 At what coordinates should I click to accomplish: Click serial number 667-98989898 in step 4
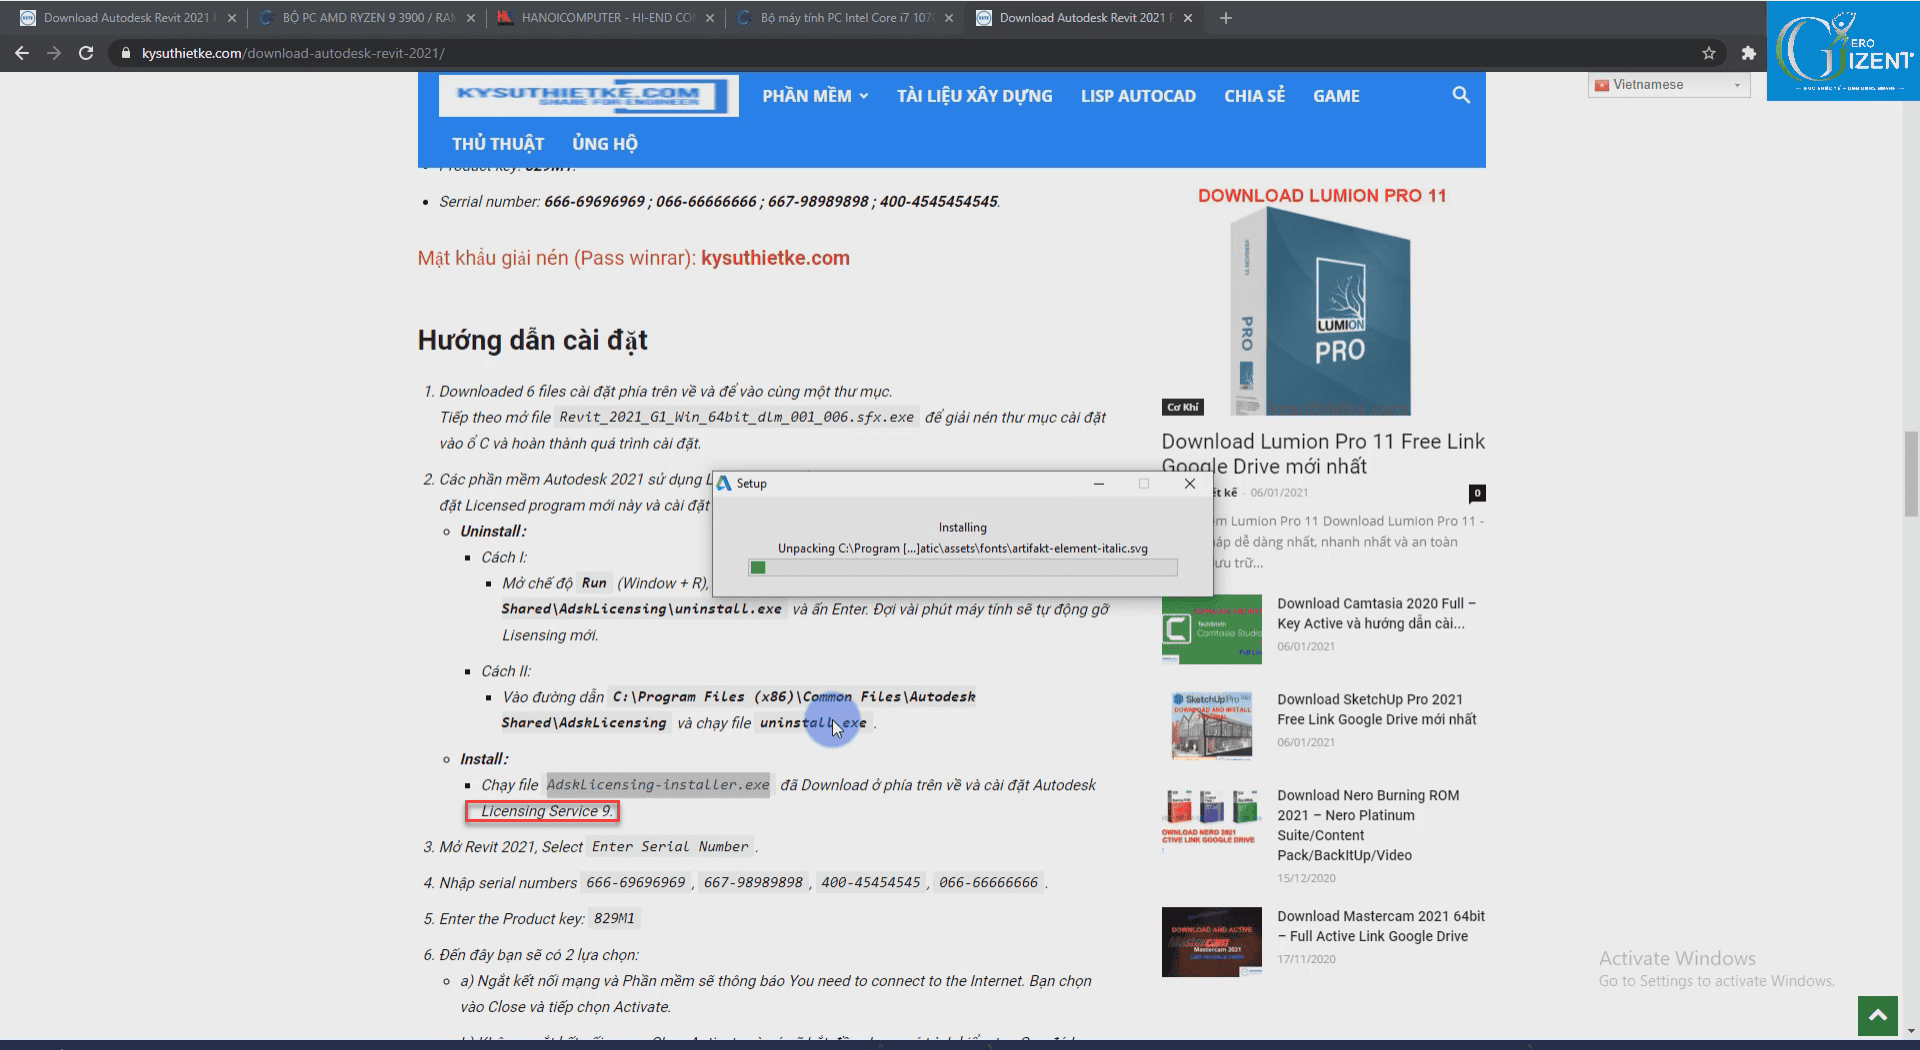click(753, 883)
